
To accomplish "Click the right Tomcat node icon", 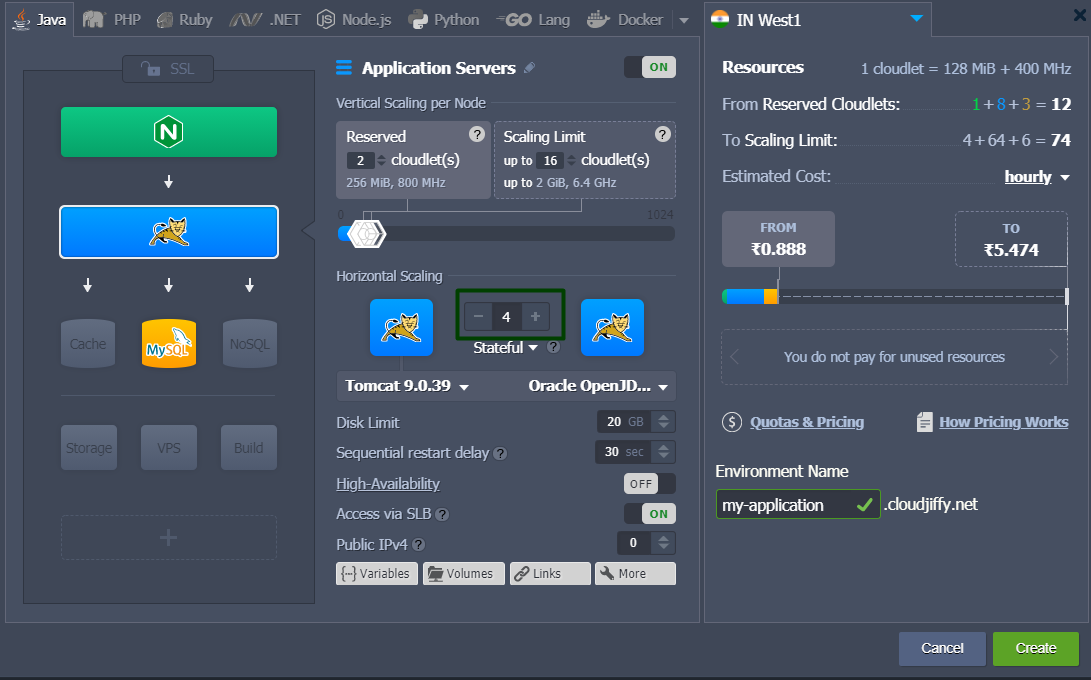I will [x=612, y=327].
